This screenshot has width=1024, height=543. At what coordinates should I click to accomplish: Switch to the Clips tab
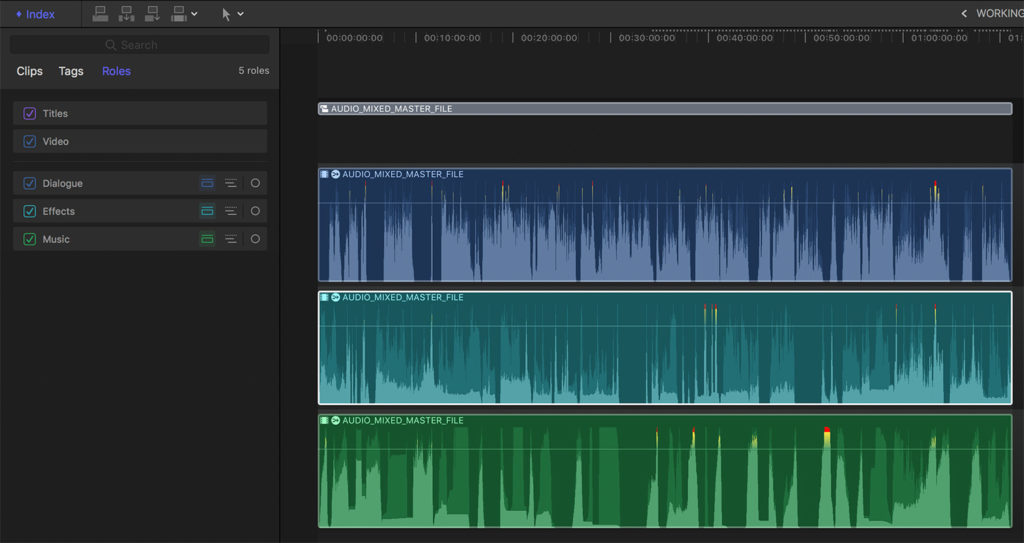point(29,71)
